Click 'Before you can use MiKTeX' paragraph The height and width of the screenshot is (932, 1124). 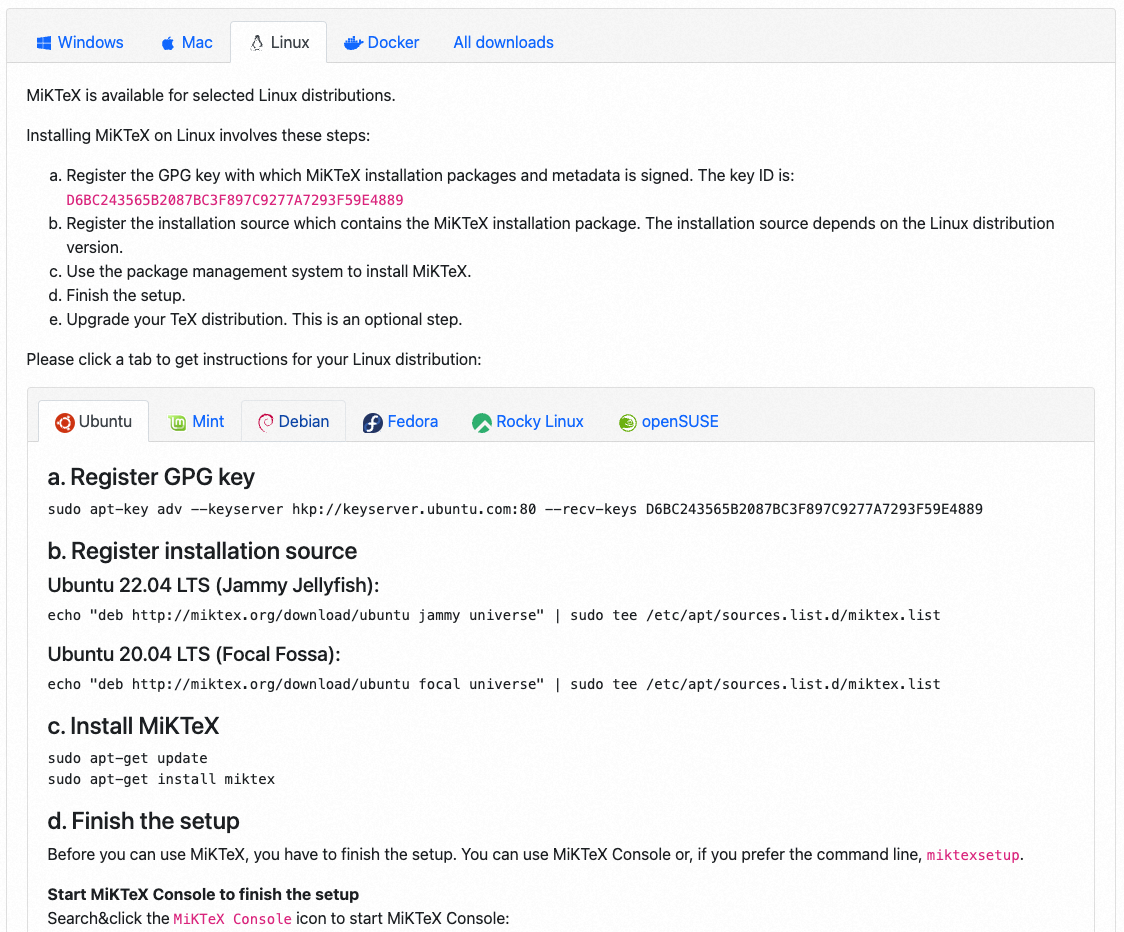click(x=535, y=855)
